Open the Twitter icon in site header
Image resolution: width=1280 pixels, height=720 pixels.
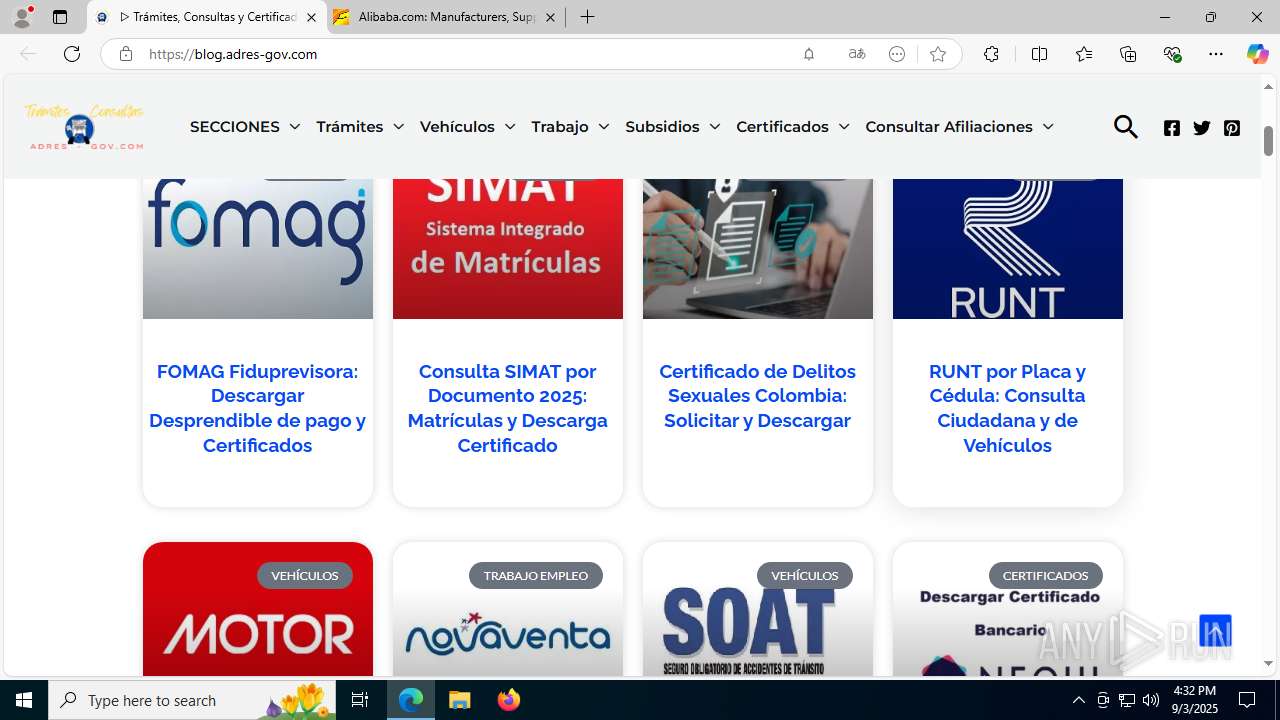[x=1202, y=128]
